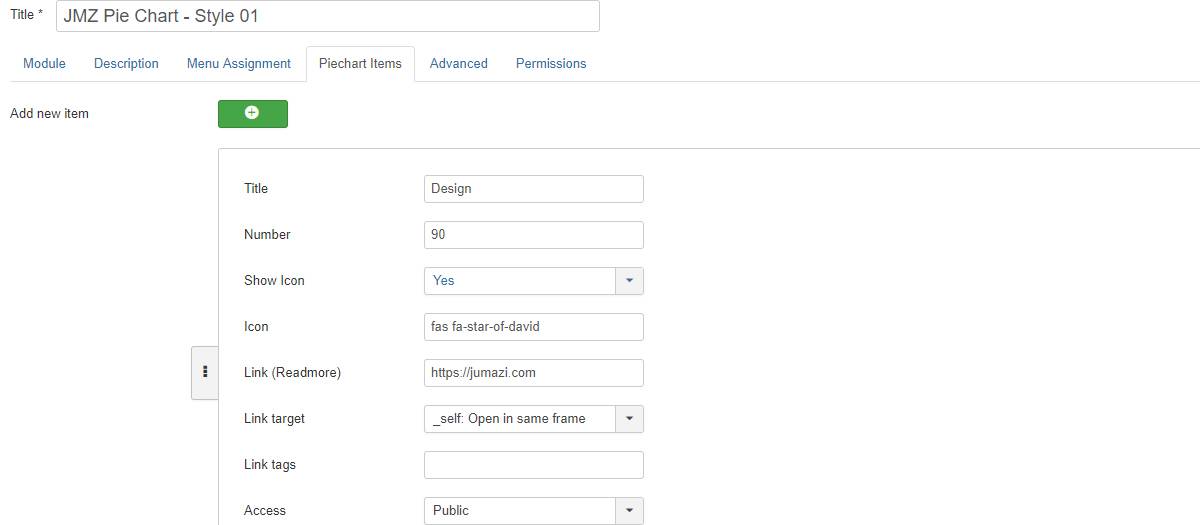Click the Link tags label
This screenshot has width=1200, height=525.
(x=270, y=464)
